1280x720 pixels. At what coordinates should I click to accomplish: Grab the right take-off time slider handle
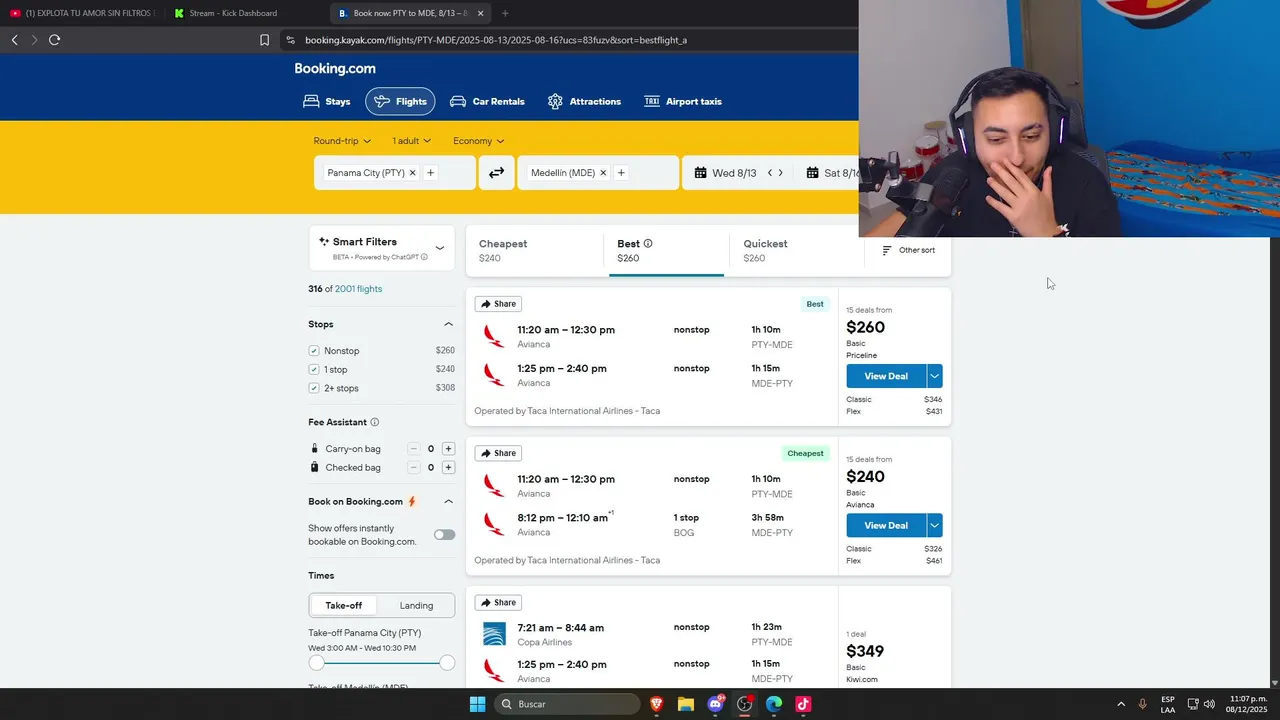[x=447, y=663]
